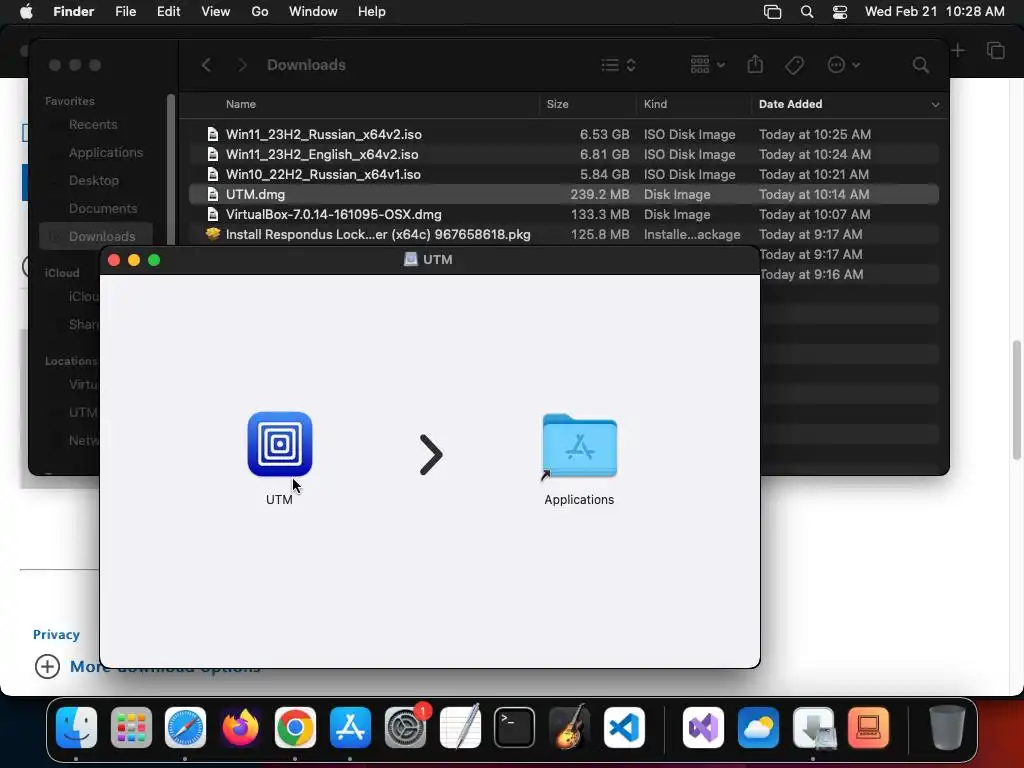Open the Help menu
Screen dimensions: 1024x768
pos(372,12)
